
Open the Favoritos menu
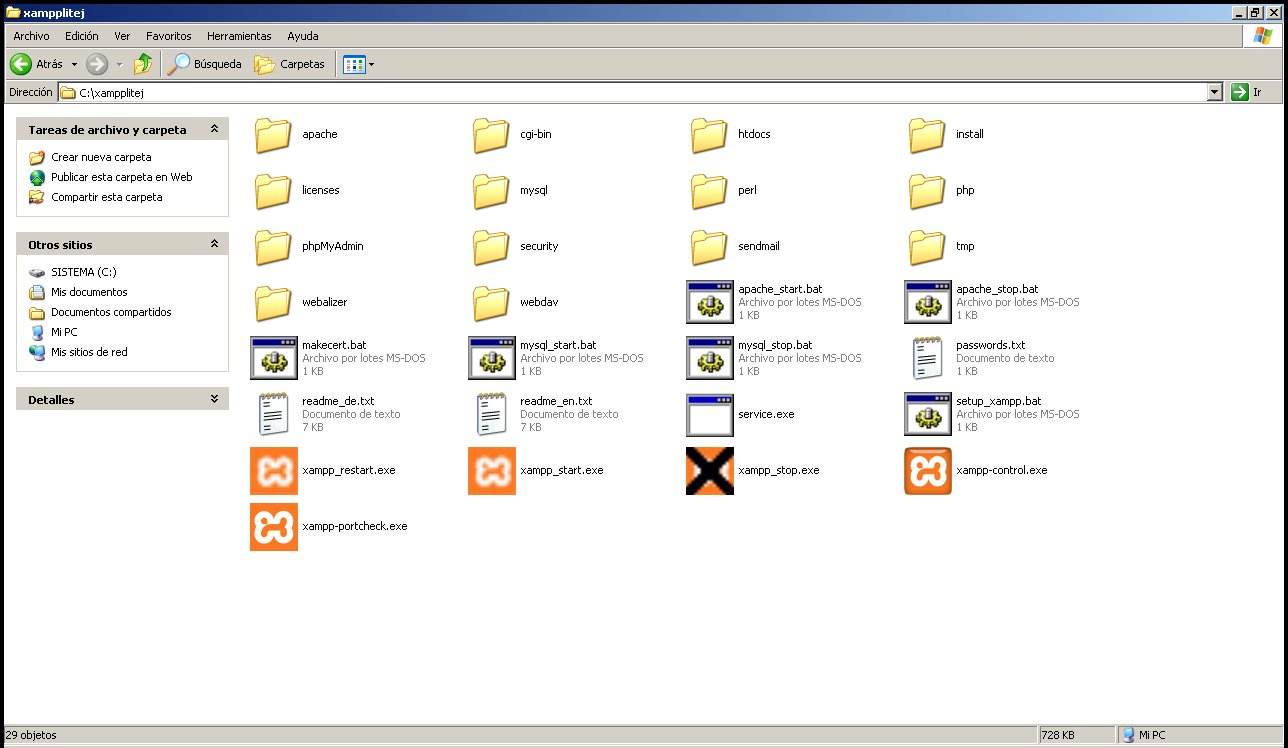[x=168, y=36]
